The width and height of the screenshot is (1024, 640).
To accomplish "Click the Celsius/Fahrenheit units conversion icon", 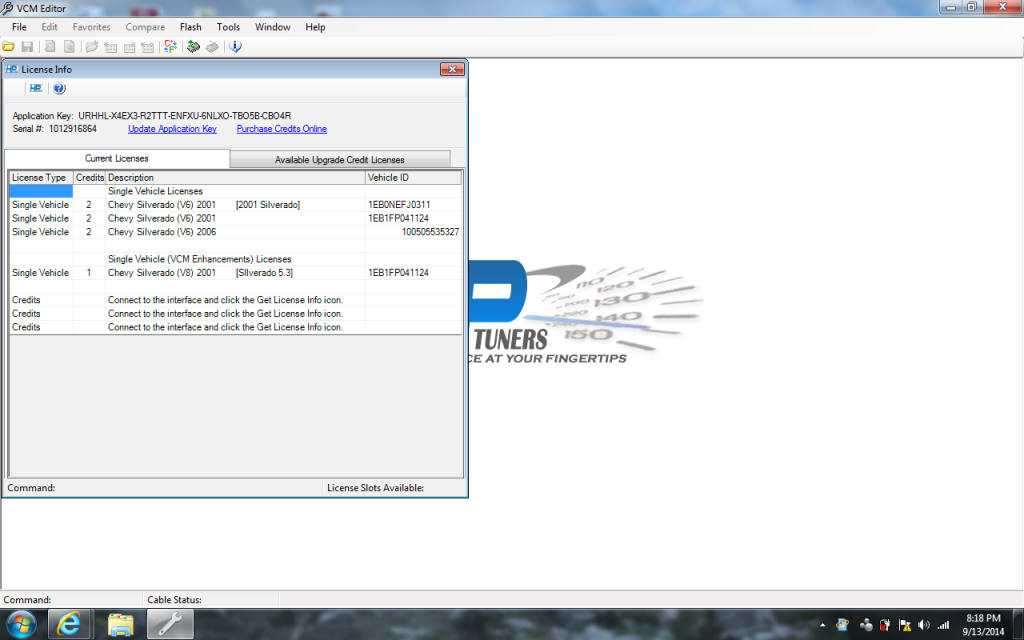I will pos(170,46).
